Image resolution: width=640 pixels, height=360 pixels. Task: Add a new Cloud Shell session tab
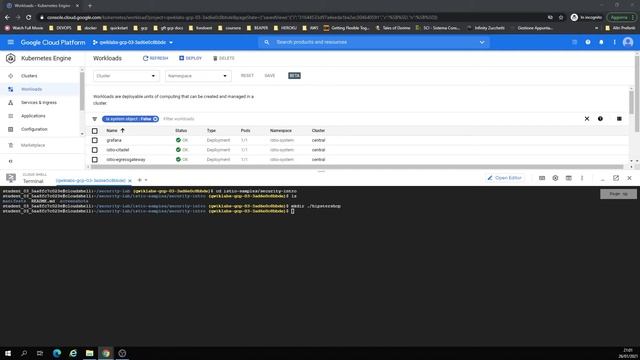coord(139,180)
